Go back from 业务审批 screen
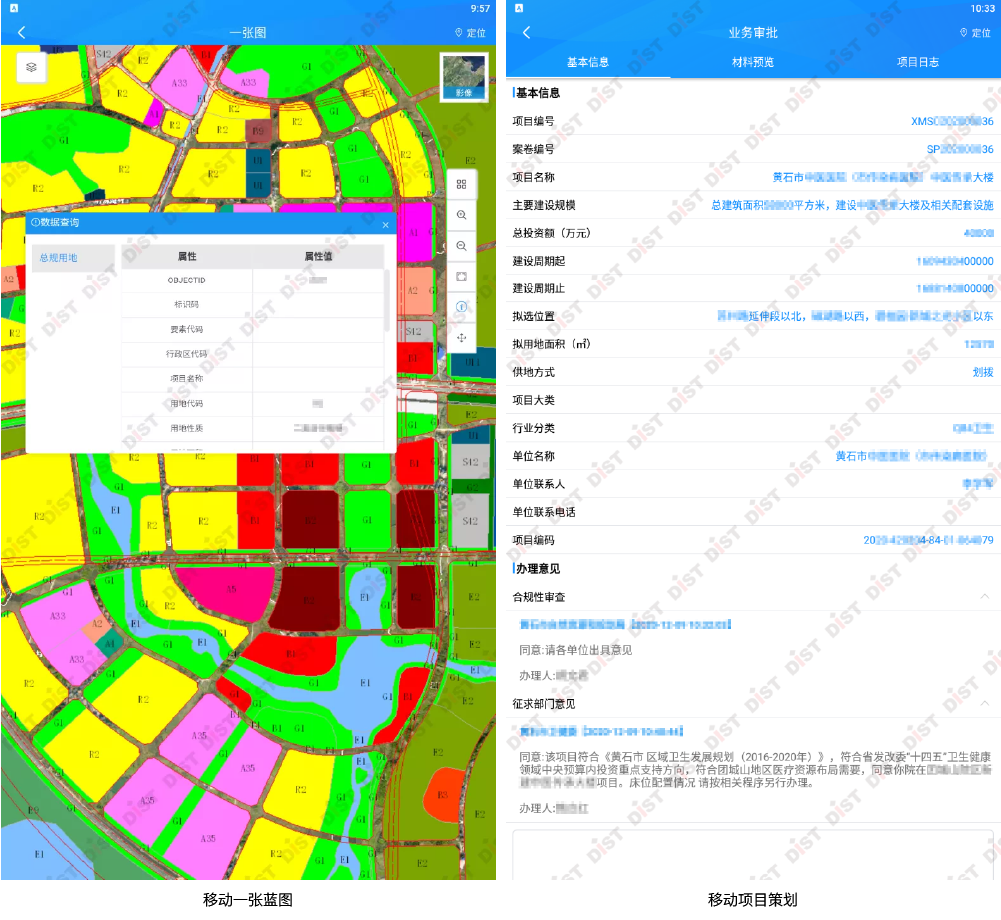 tap(527, 33)
